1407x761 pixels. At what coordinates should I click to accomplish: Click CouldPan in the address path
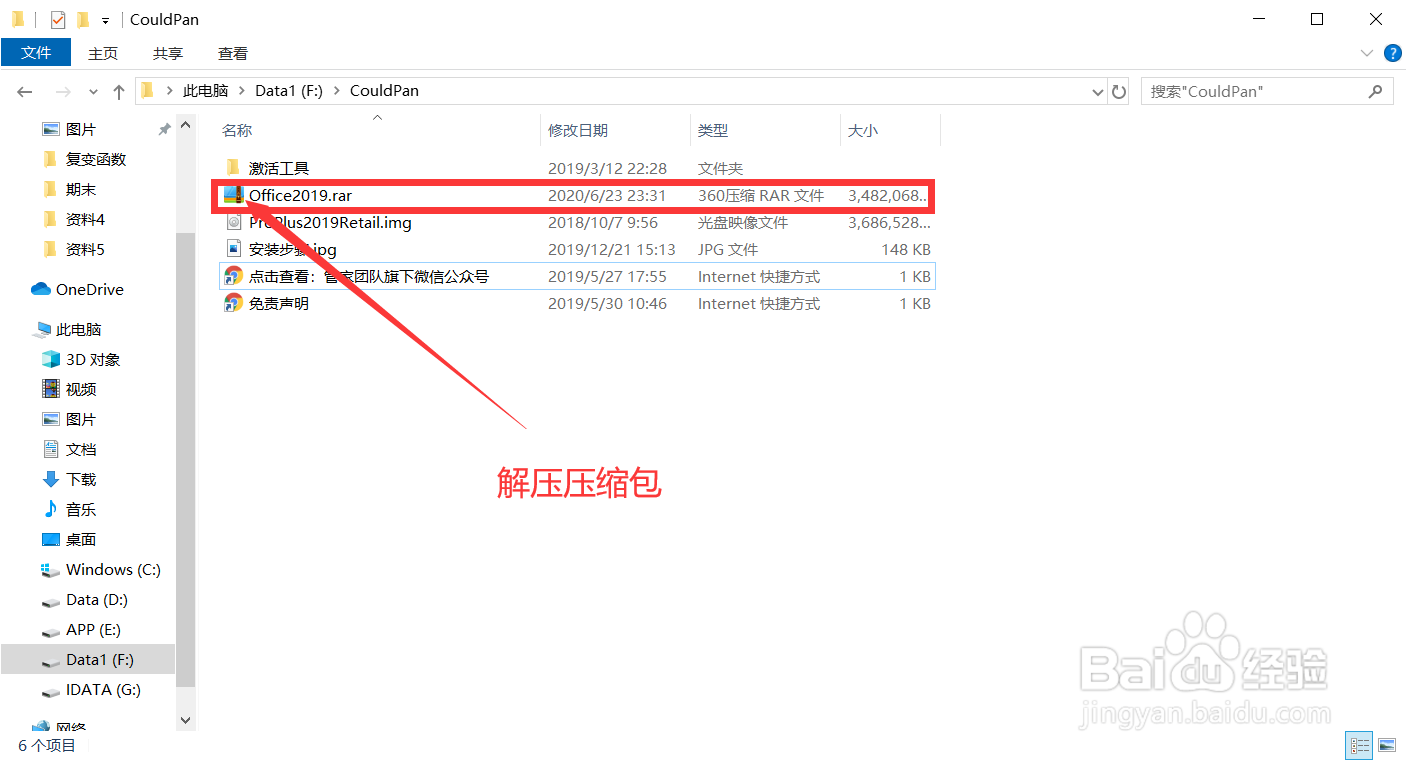[x=384, y=90]
